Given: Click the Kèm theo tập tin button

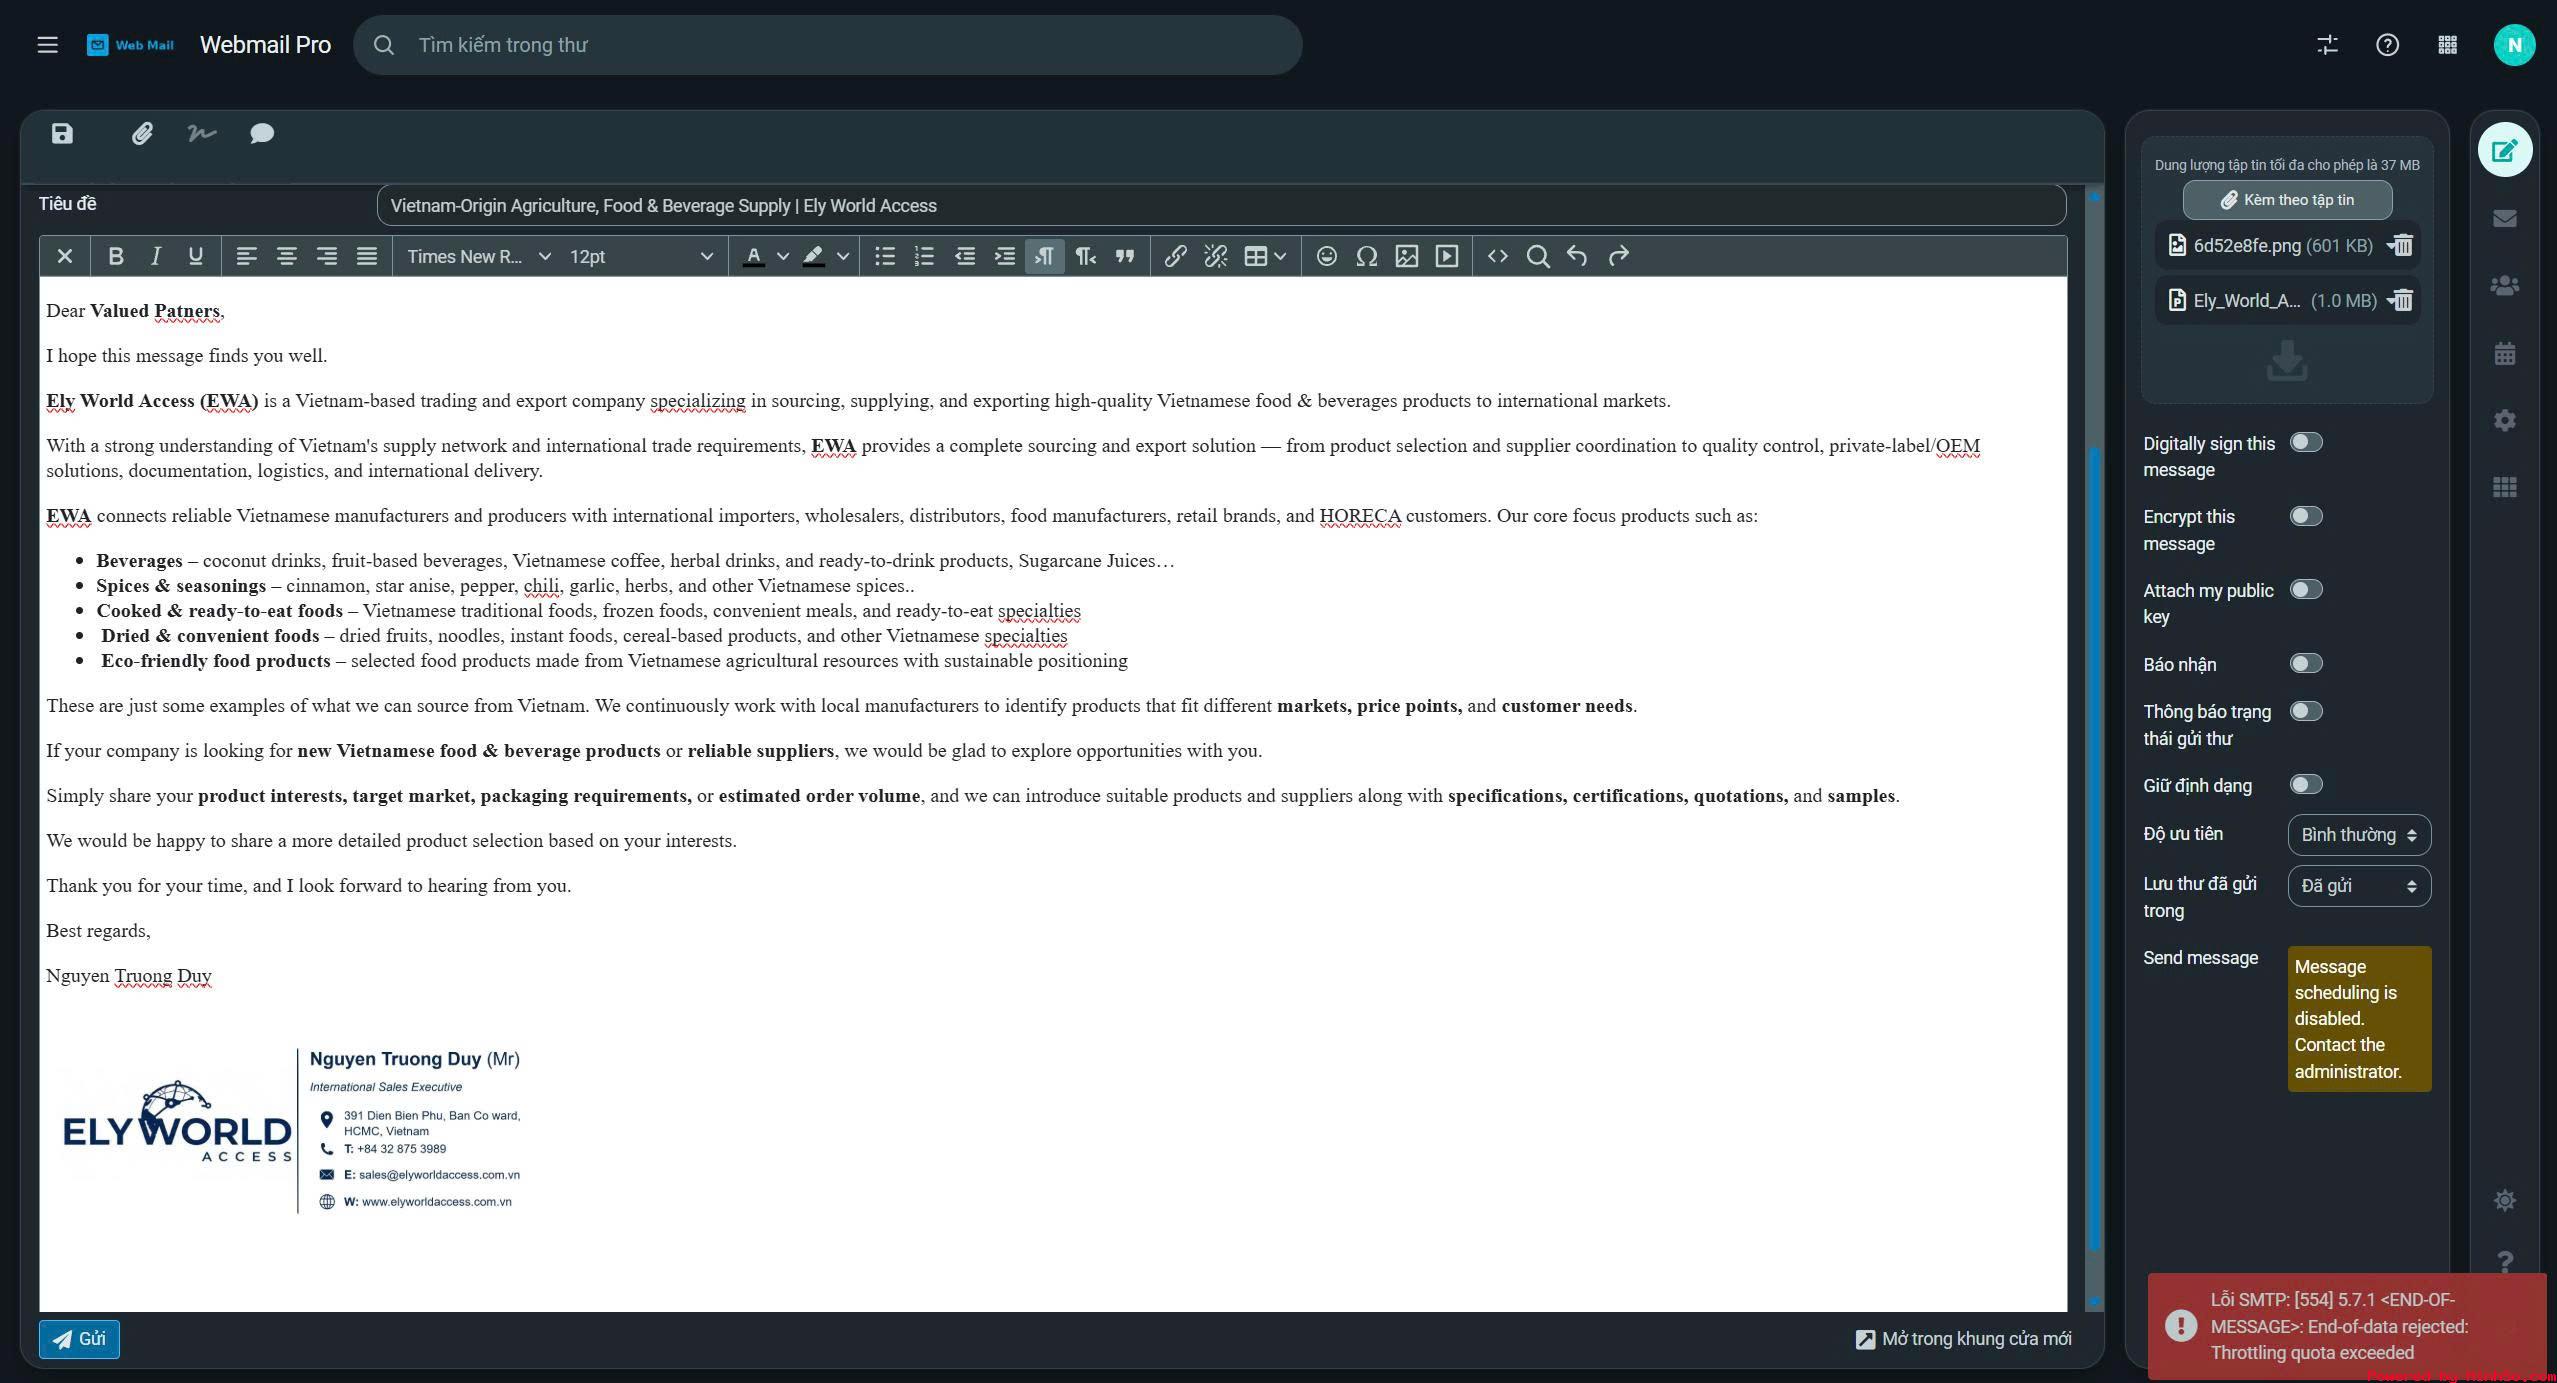Looking at the screenshot, I should tap(2287, 200).
